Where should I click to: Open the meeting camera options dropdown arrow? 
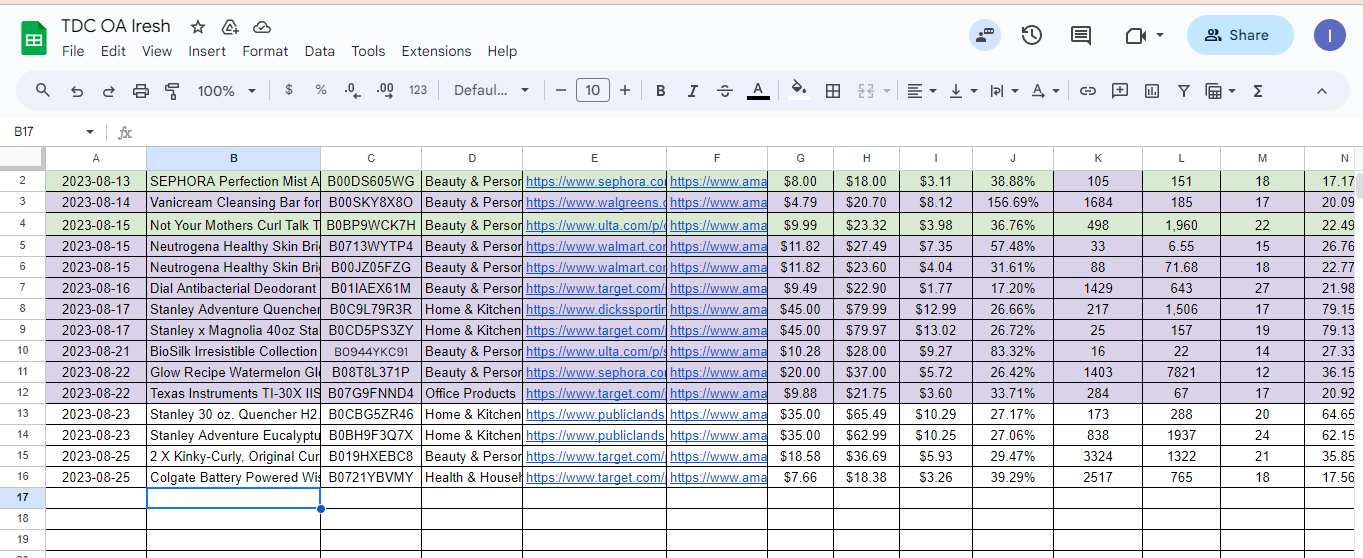coord(1160,35)
